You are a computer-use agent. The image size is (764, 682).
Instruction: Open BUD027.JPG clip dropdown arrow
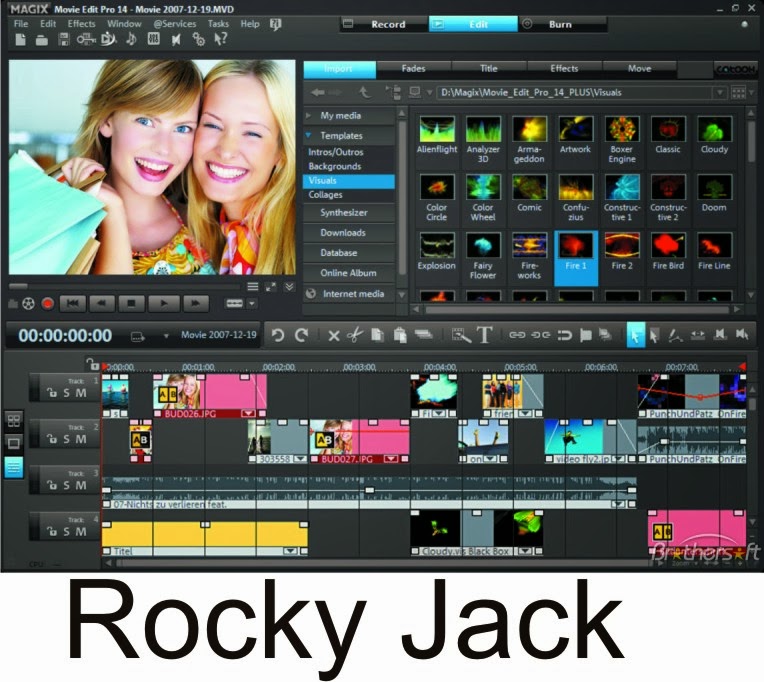(x=391, y=459)
